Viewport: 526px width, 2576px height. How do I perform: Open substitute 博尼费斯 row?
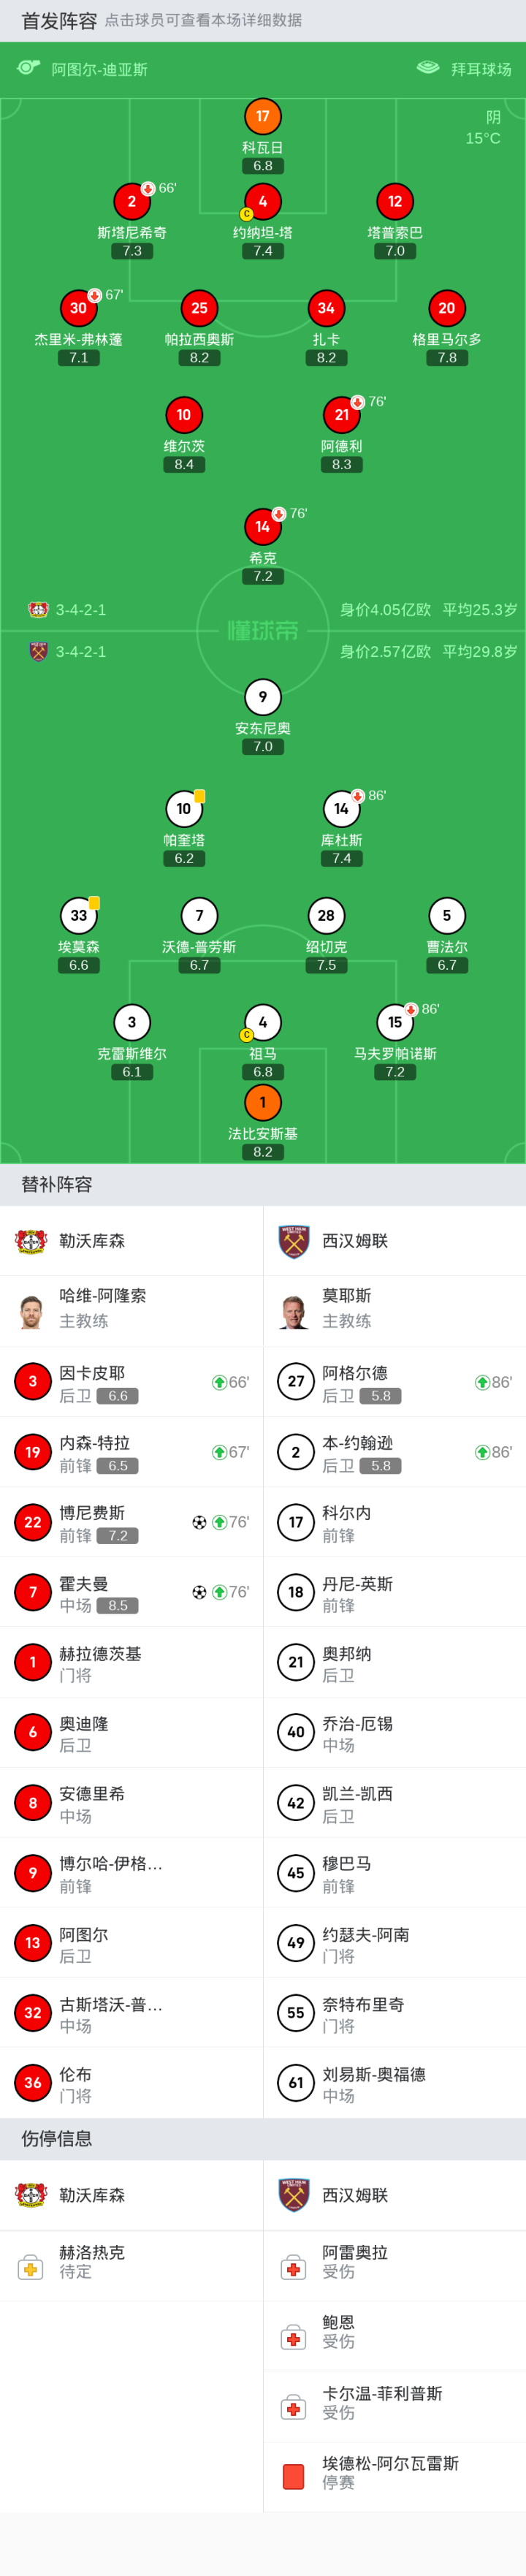pyautogui.click(x=131, y=1522)
